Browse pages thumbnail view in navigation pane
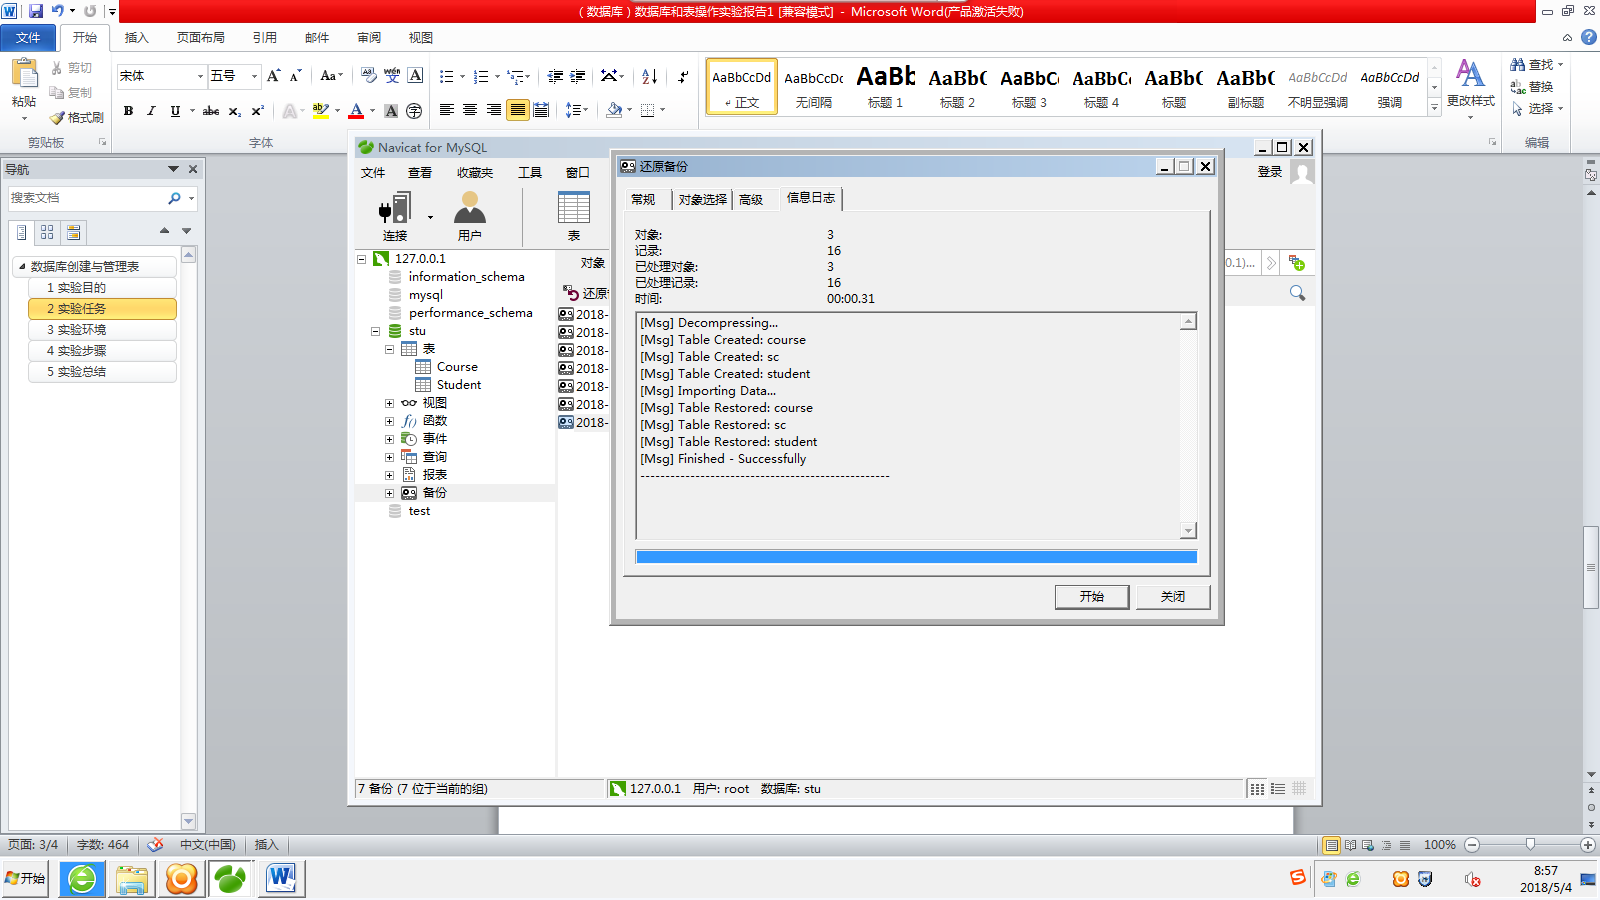Screen dimensions: 1600x900 coord(47,232)
